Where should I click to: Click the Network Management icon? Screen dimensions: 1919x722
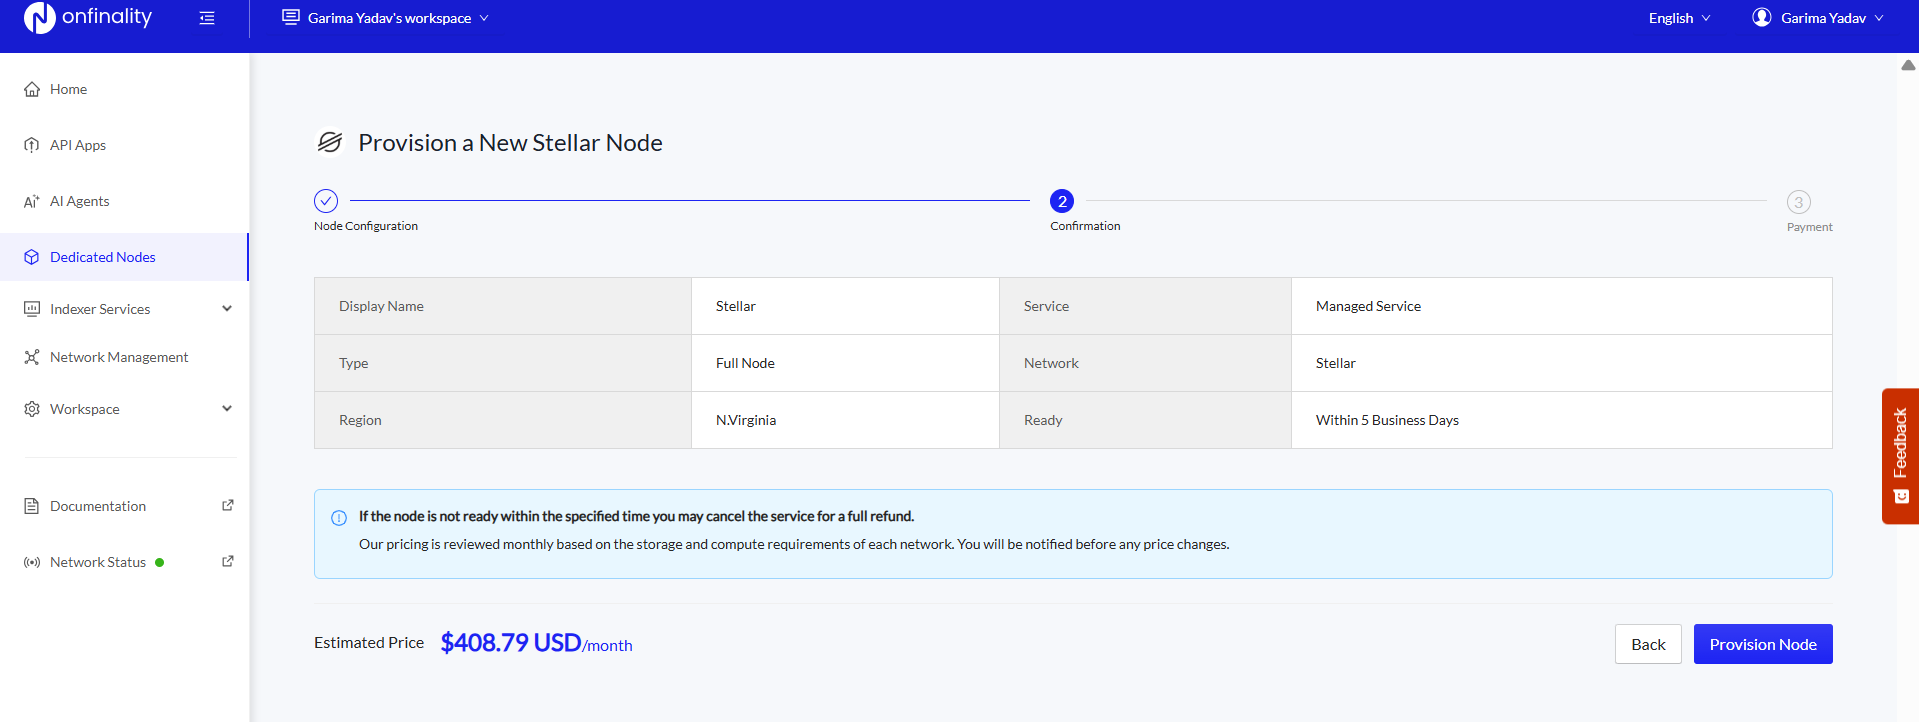coord(32,357)
